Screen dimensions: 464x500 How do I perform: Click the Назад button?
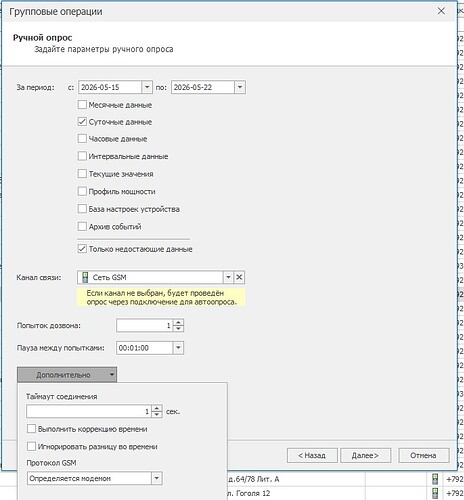tap(312, 455)
